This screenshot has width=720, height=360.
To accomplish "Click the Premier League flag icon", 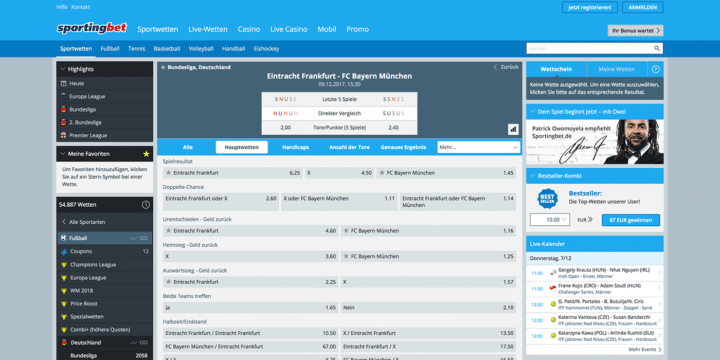I will 63,135.
